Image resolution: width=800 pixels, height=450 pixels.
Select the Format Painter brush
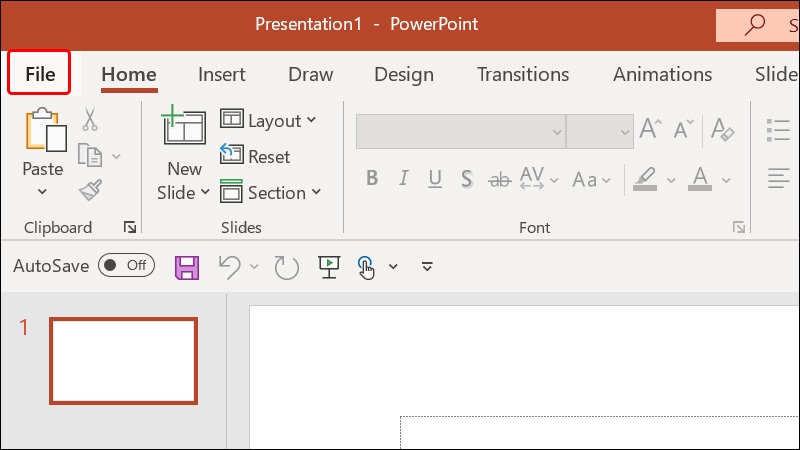point(90,190)
